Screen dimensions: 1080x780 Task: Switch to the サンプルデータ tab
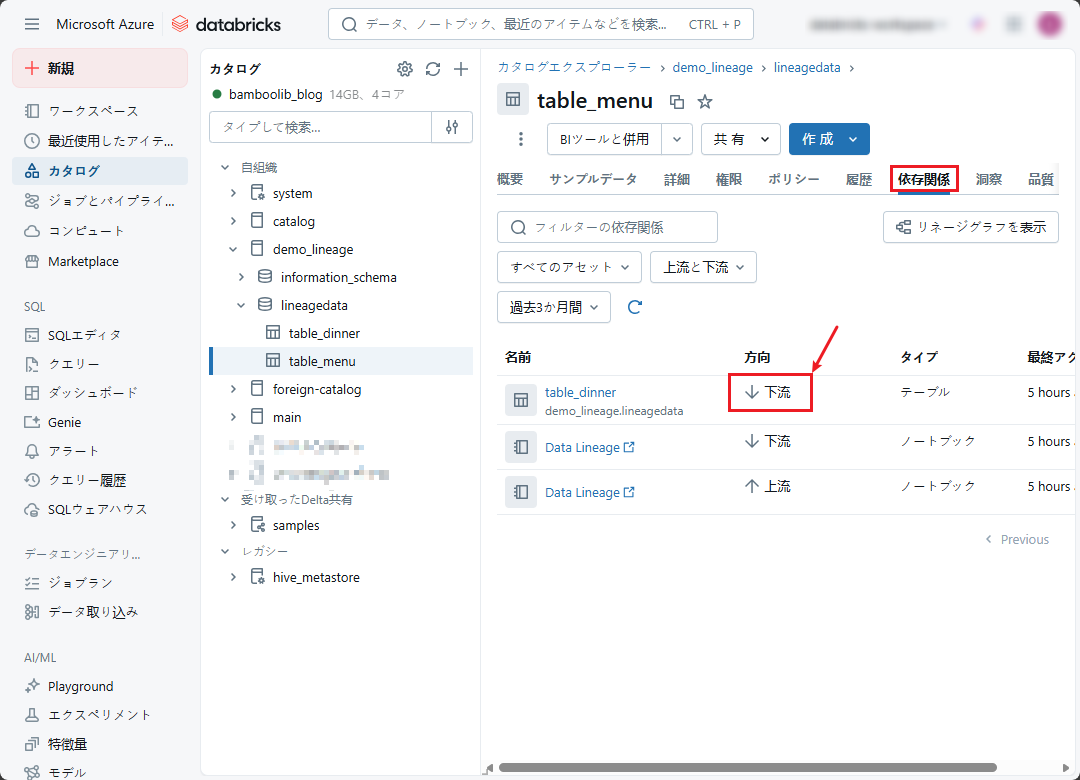point(593,179)
